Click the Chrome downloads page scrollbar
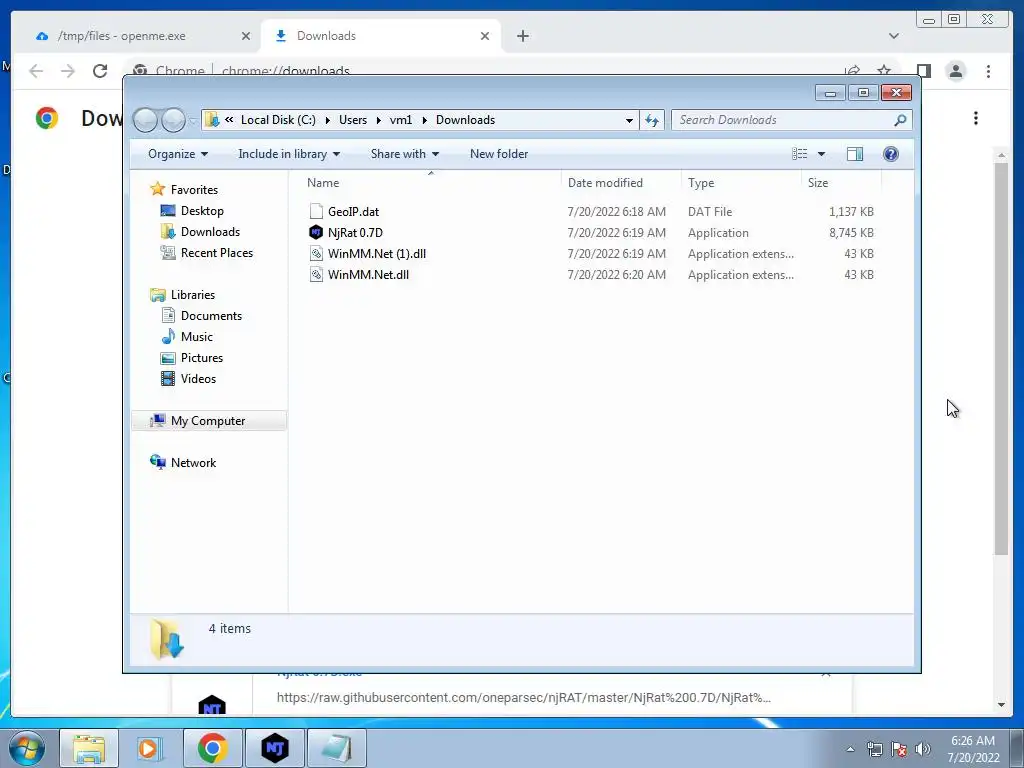The height and width of the screenshot is (768, 1024). tap(1001, 359)
